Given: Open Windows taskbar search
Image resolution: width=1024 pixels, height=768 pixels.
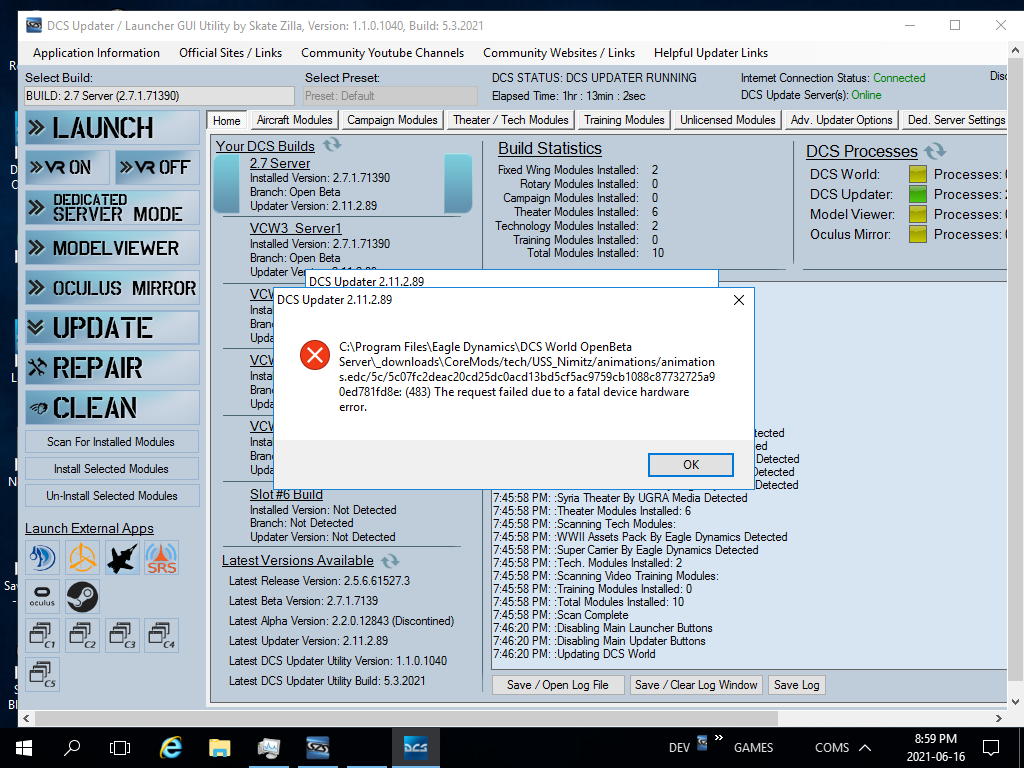Looking at the screenshot, I should point(72,748).
